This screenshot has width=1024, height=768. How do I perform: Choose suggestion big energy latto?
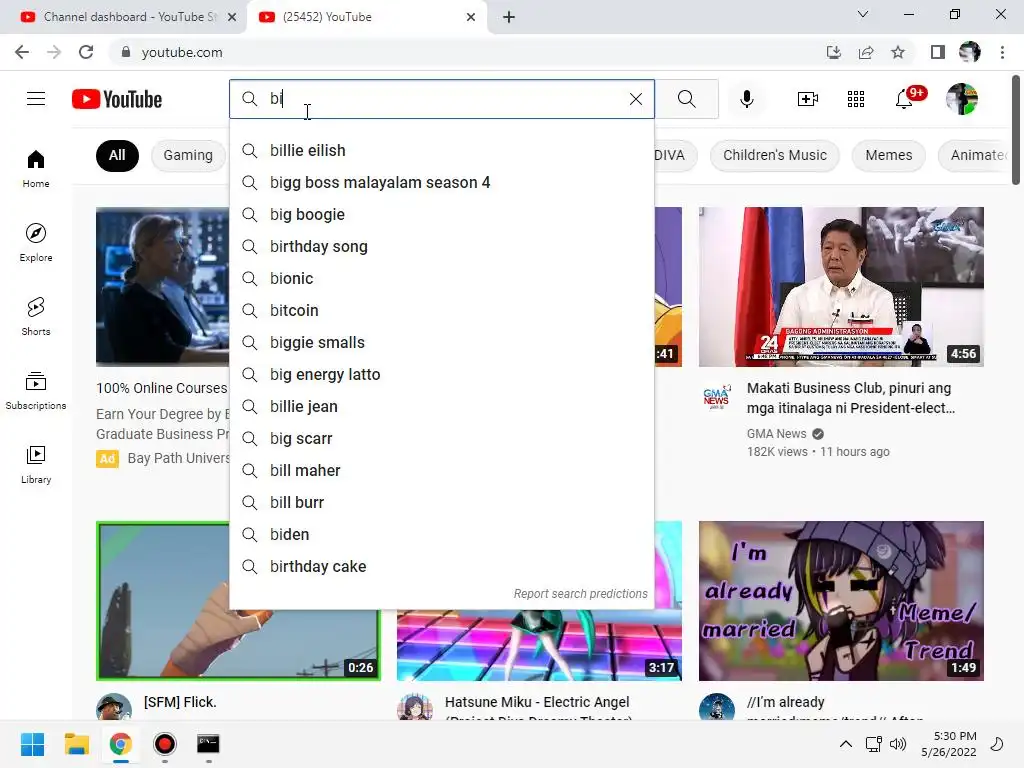point(442,374)
